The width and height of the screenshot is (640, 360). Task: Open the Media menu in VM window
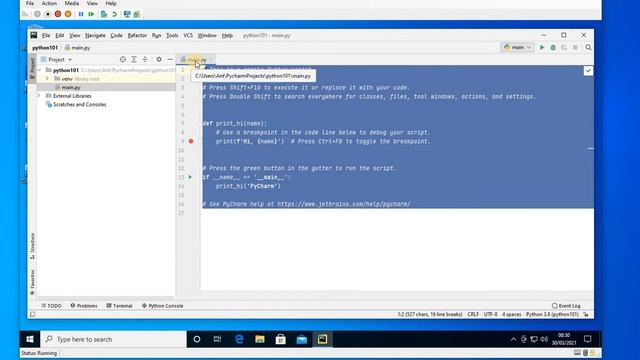[x=72, y=3]
